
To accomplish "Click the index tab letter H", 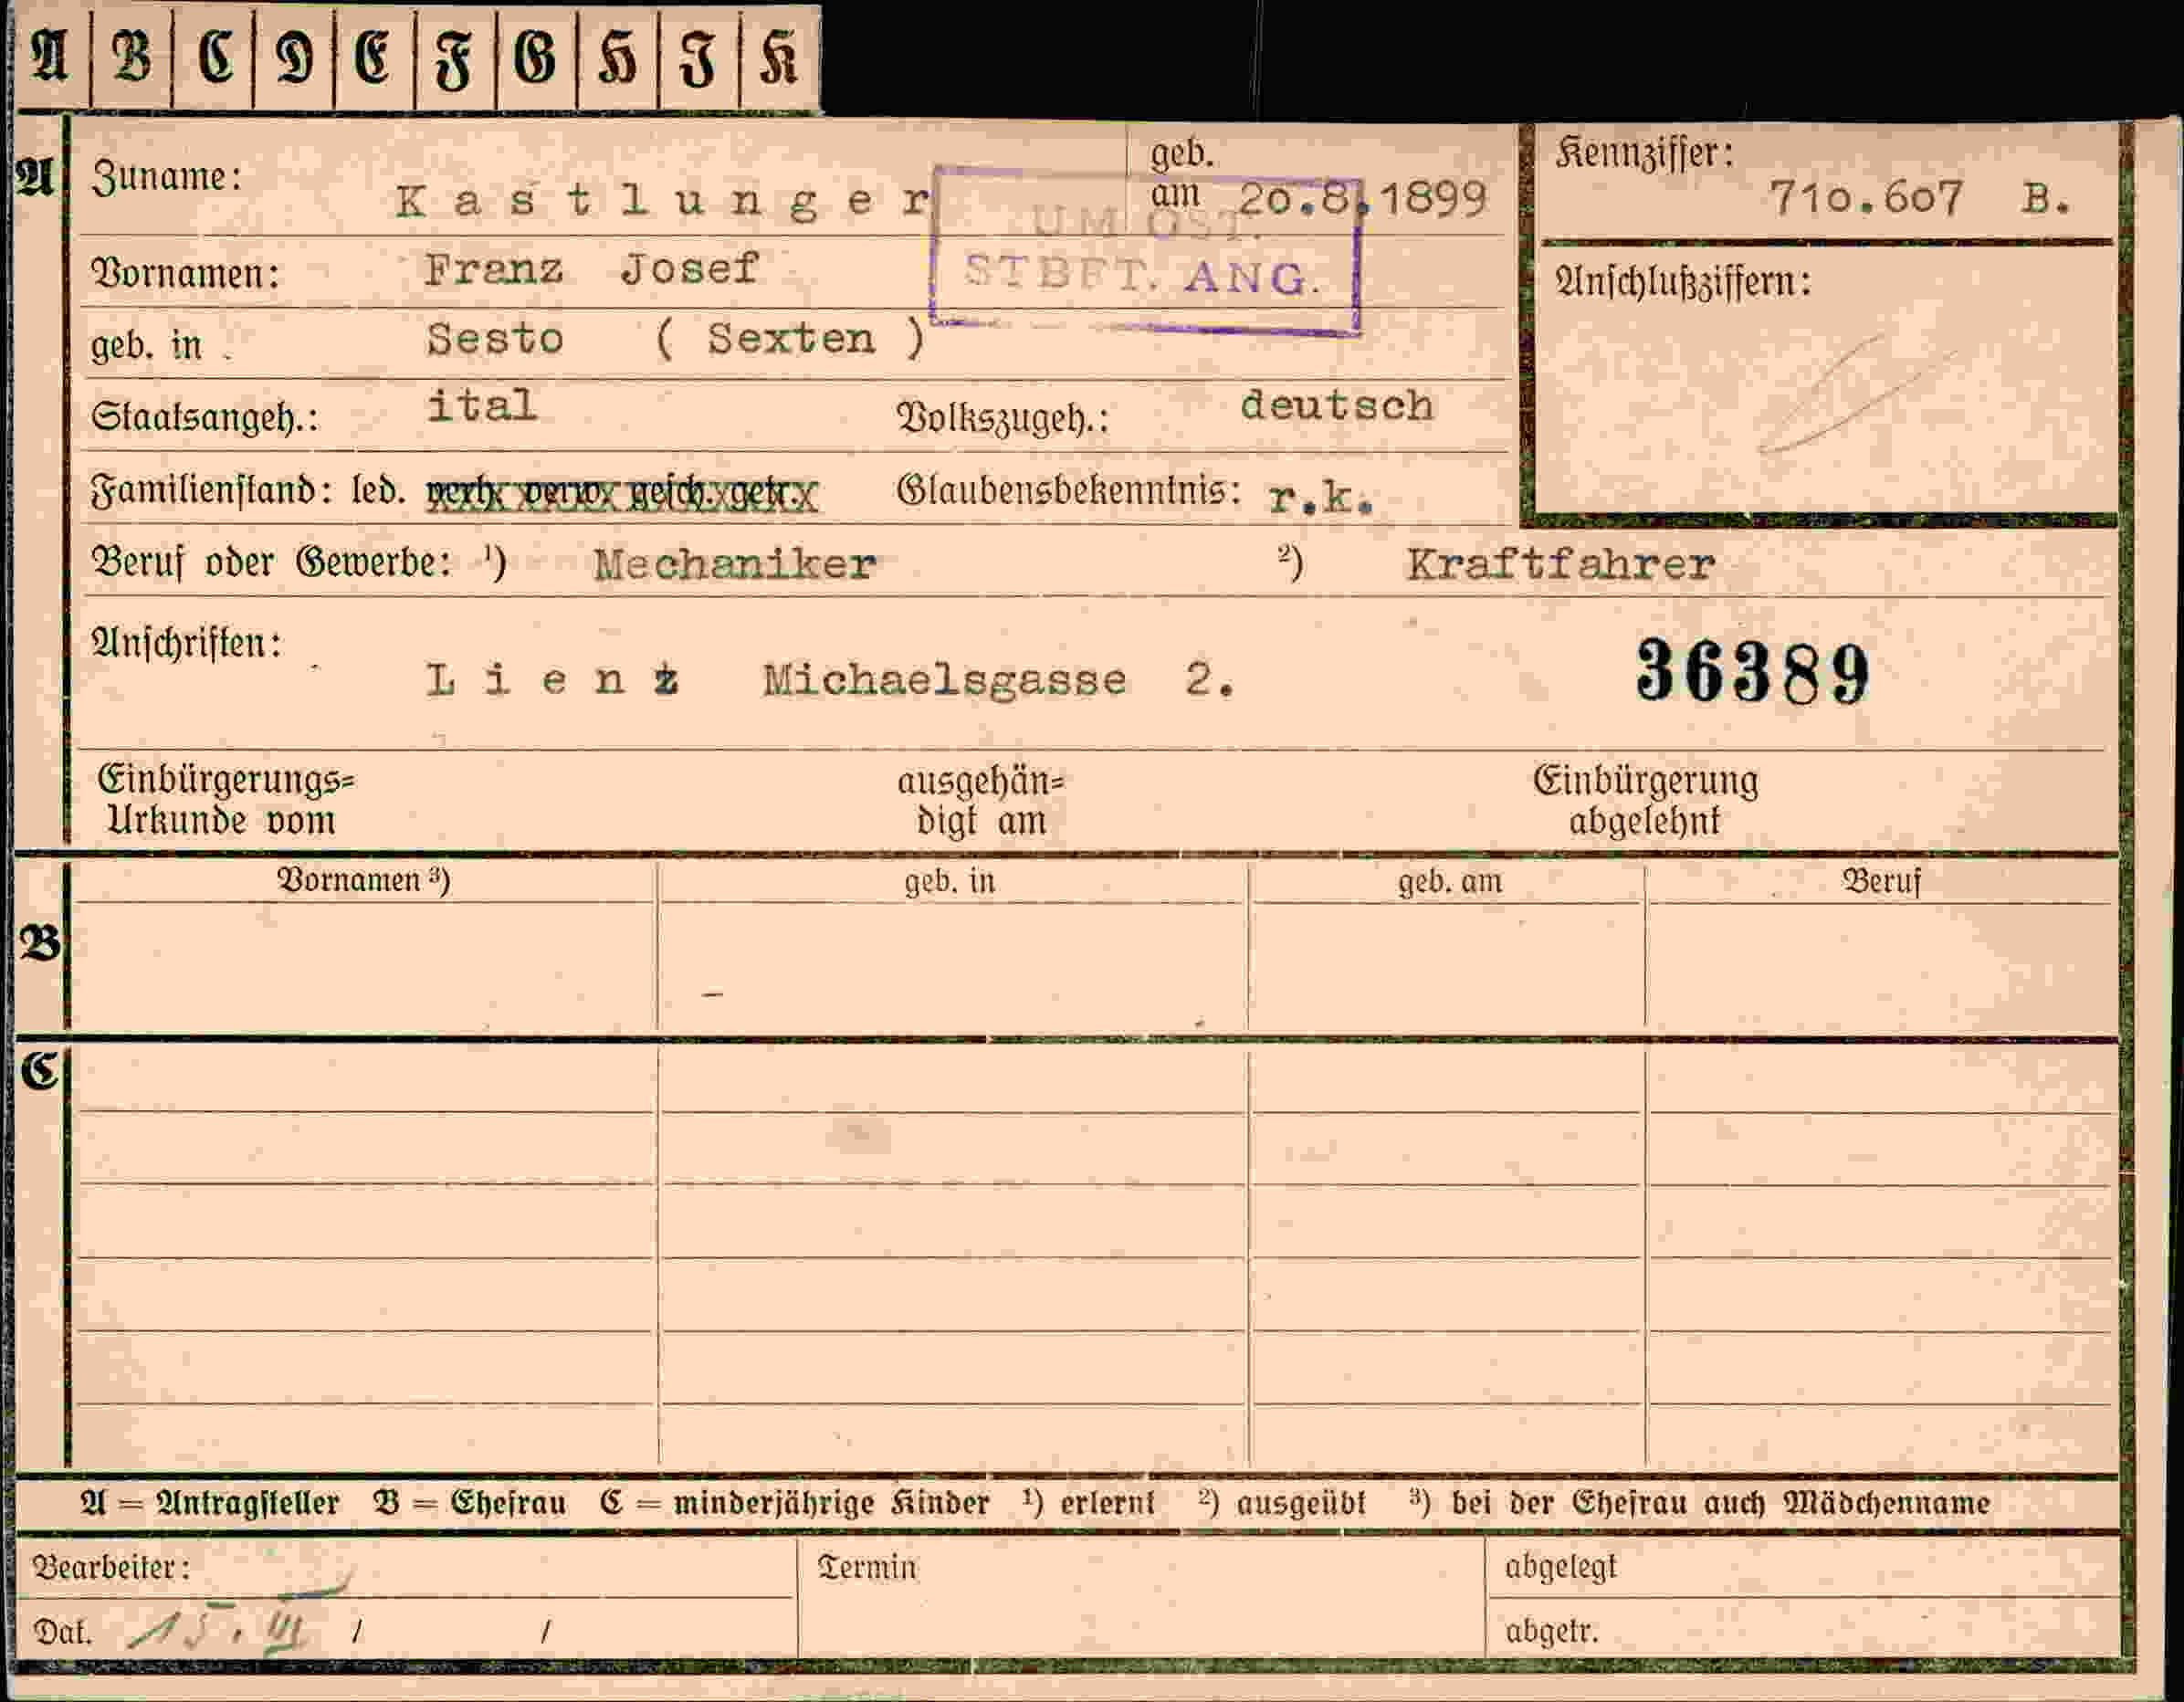I will (x=617, y=60).
